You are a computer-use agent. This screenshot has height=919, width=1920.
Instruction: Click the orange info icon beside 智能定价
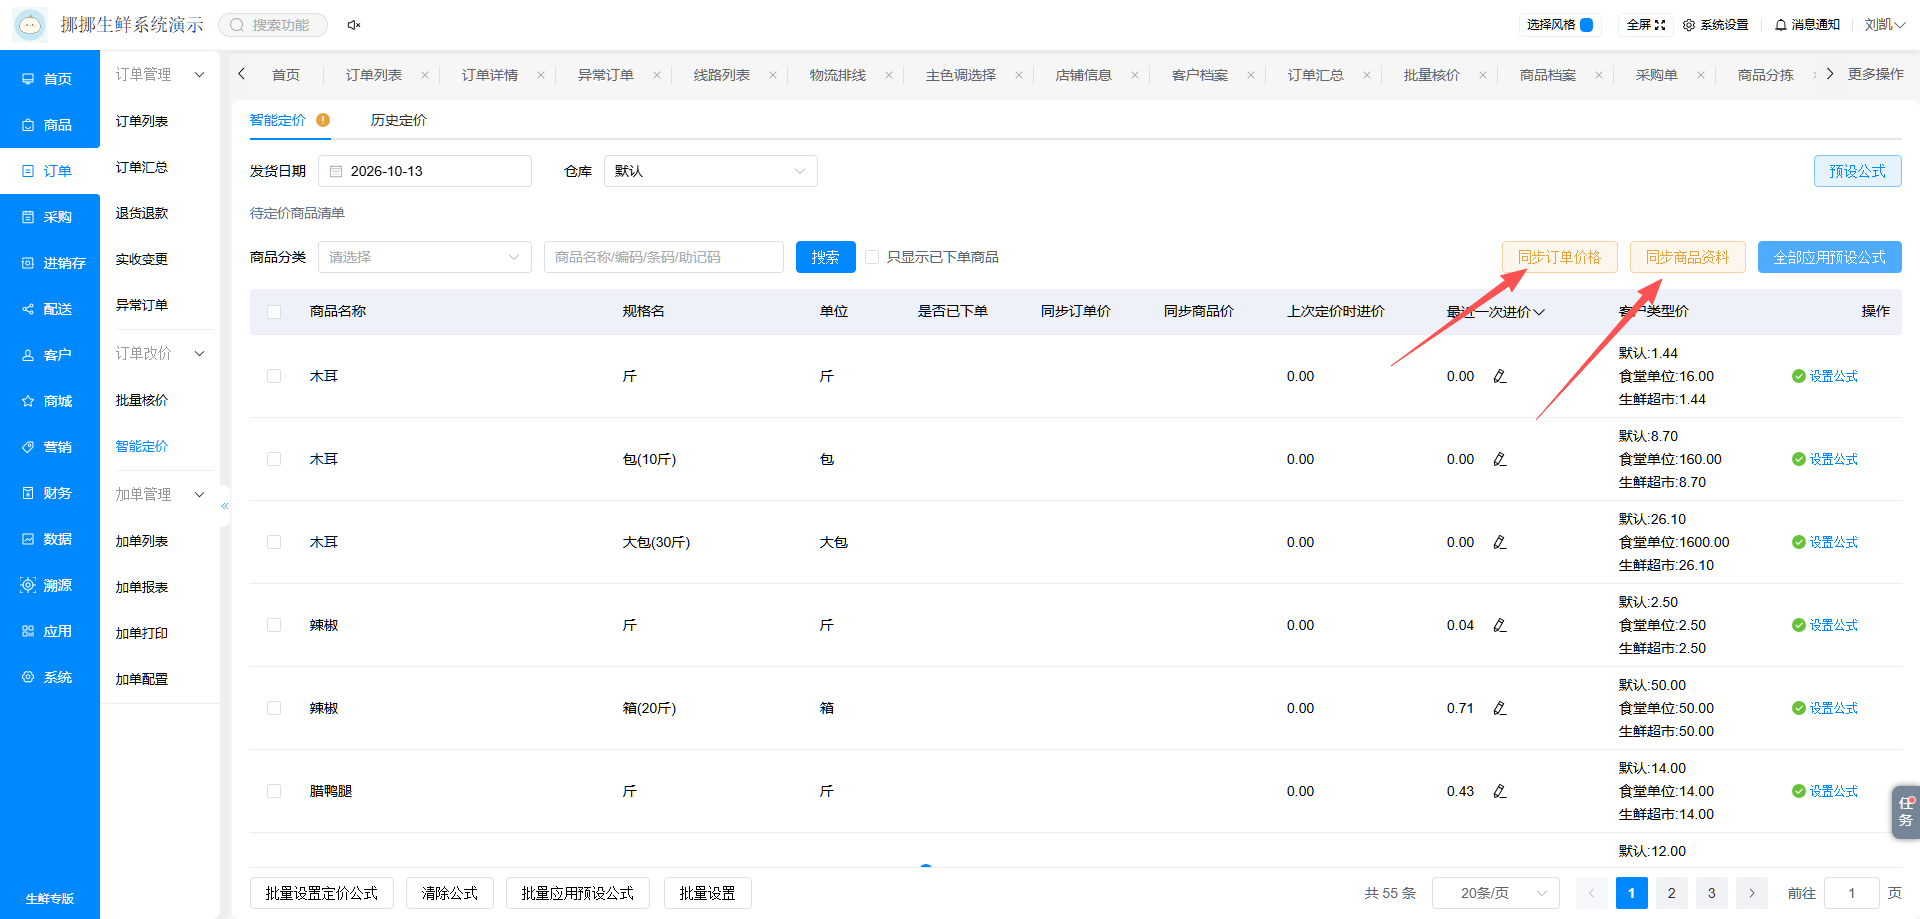(323, 120)
